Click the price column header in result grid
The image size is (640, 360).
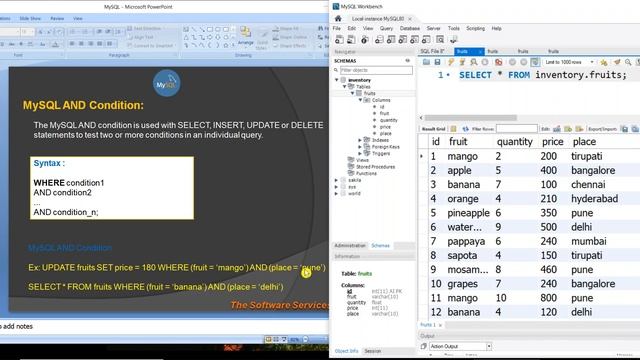[x=553, y=142]
